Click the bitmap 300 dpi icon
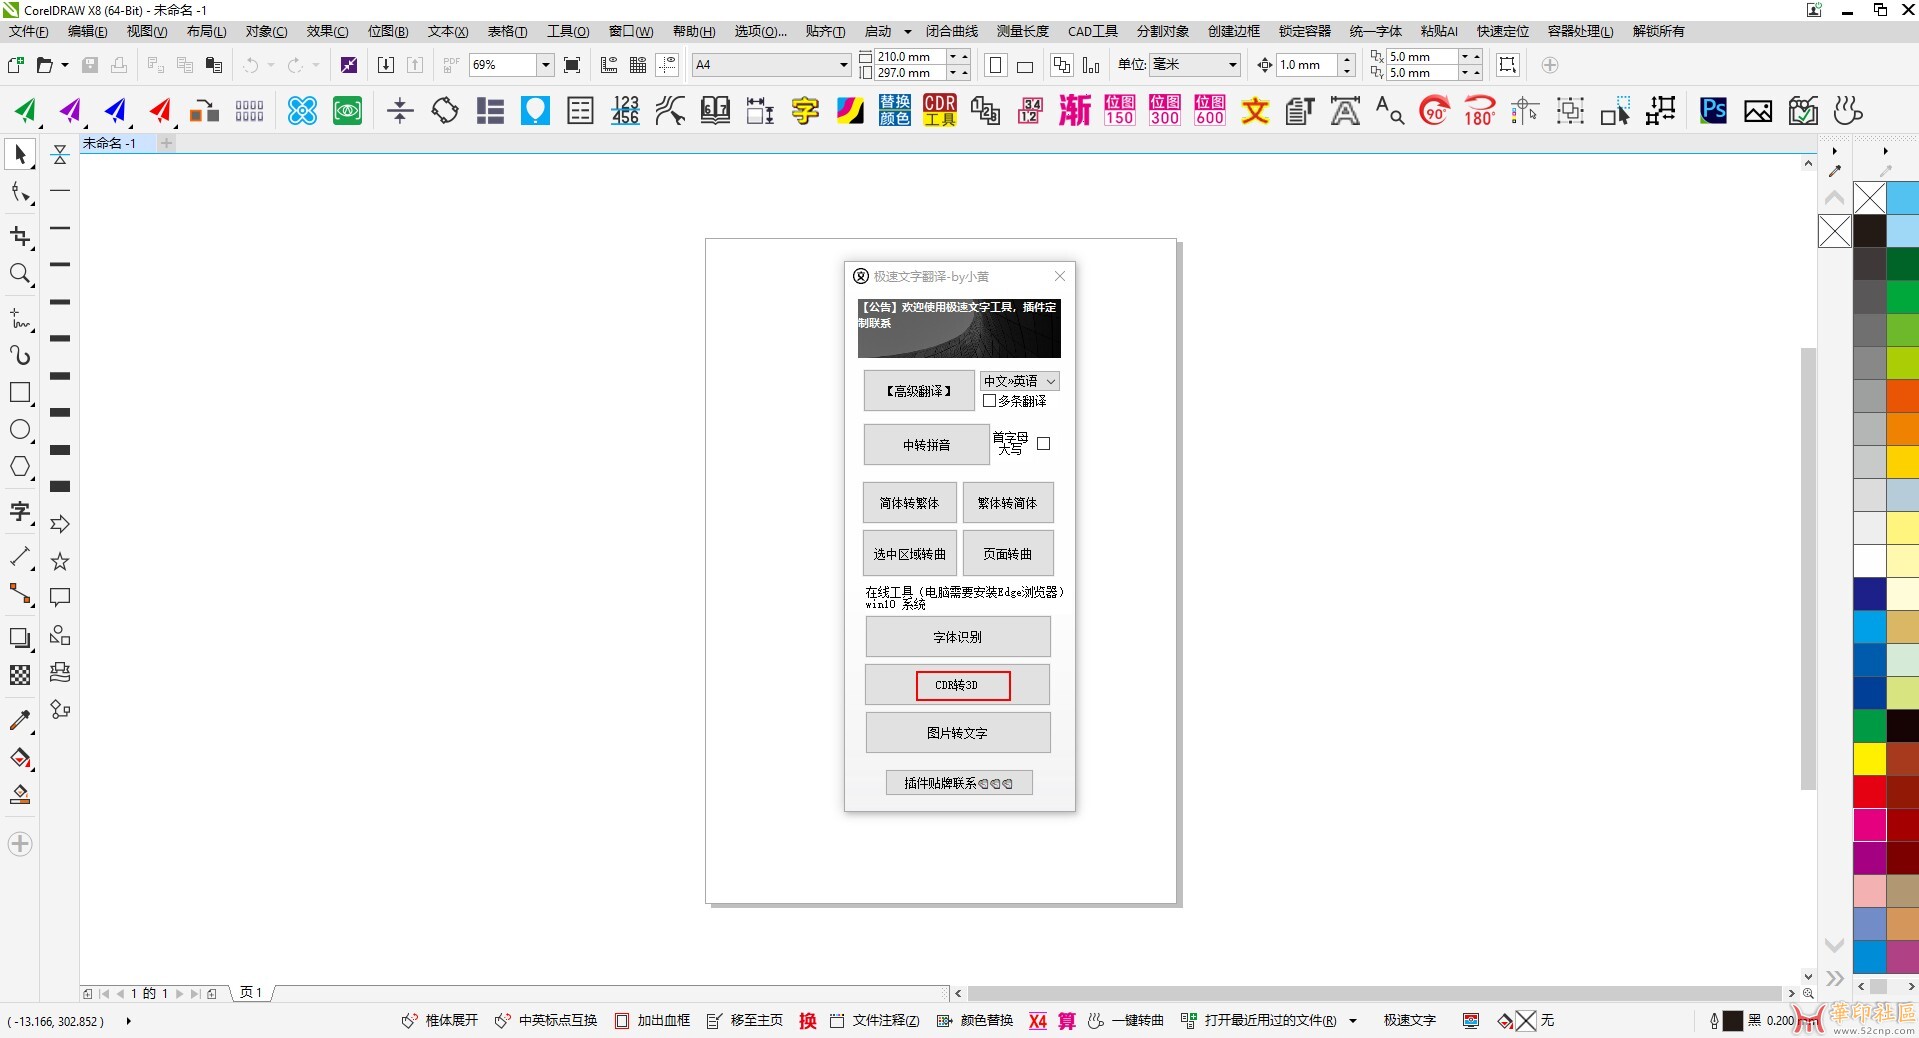This screenshot has width=1919, height=1038. (x=1165, y=110)
